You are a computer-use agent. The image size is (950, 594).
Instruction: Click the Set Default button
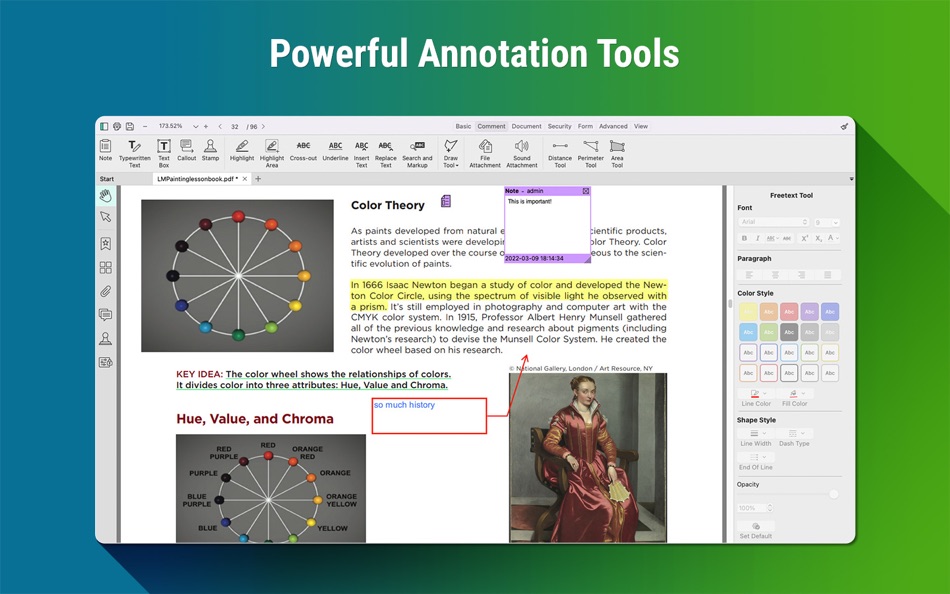(756, 530)
